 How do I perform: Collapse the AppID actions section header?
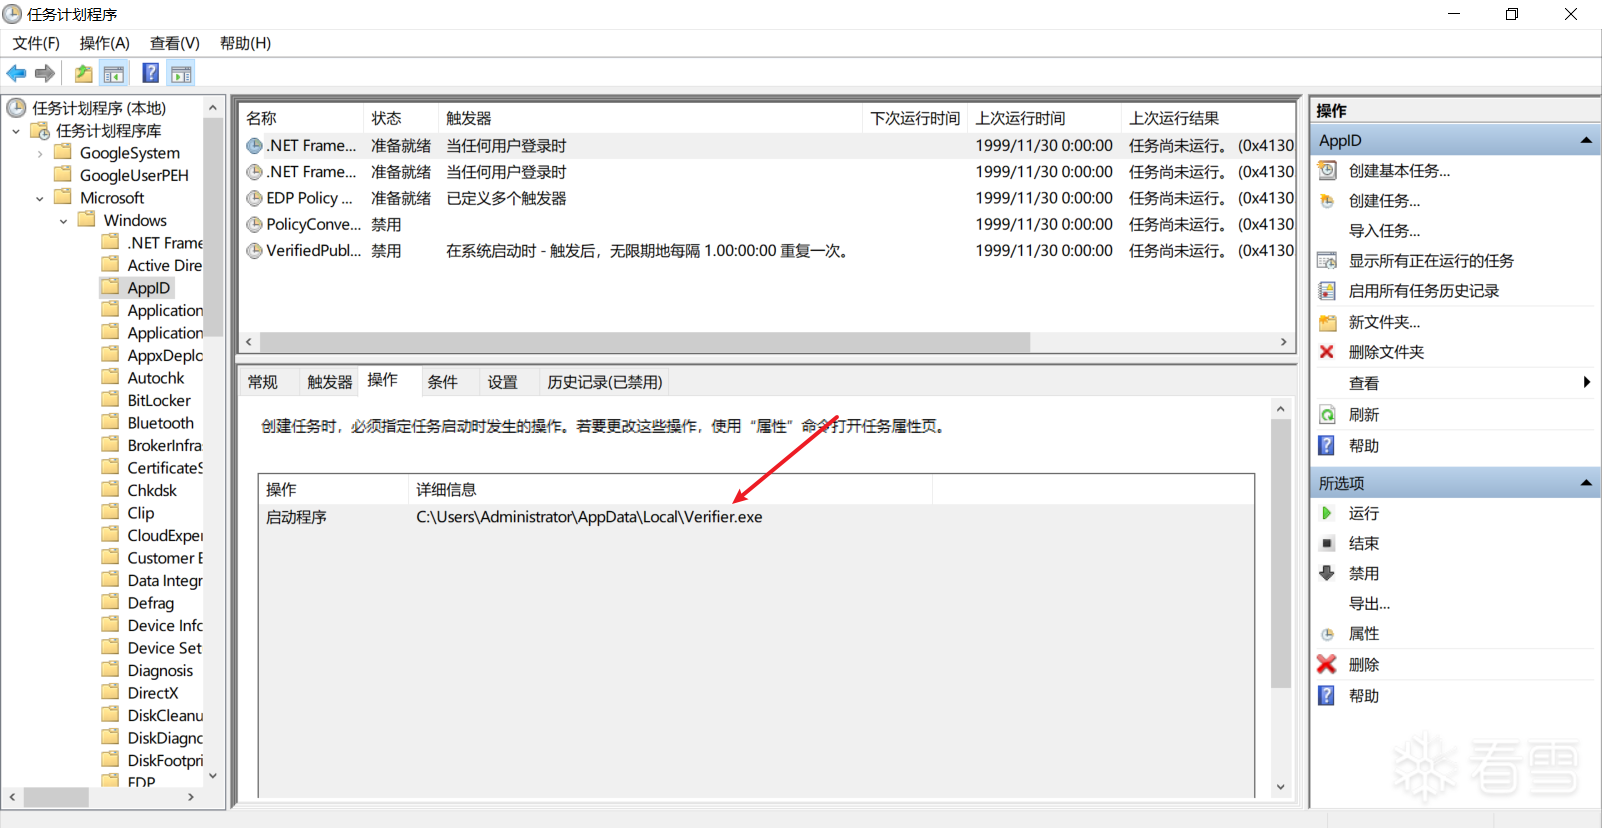click(1586, 141)
